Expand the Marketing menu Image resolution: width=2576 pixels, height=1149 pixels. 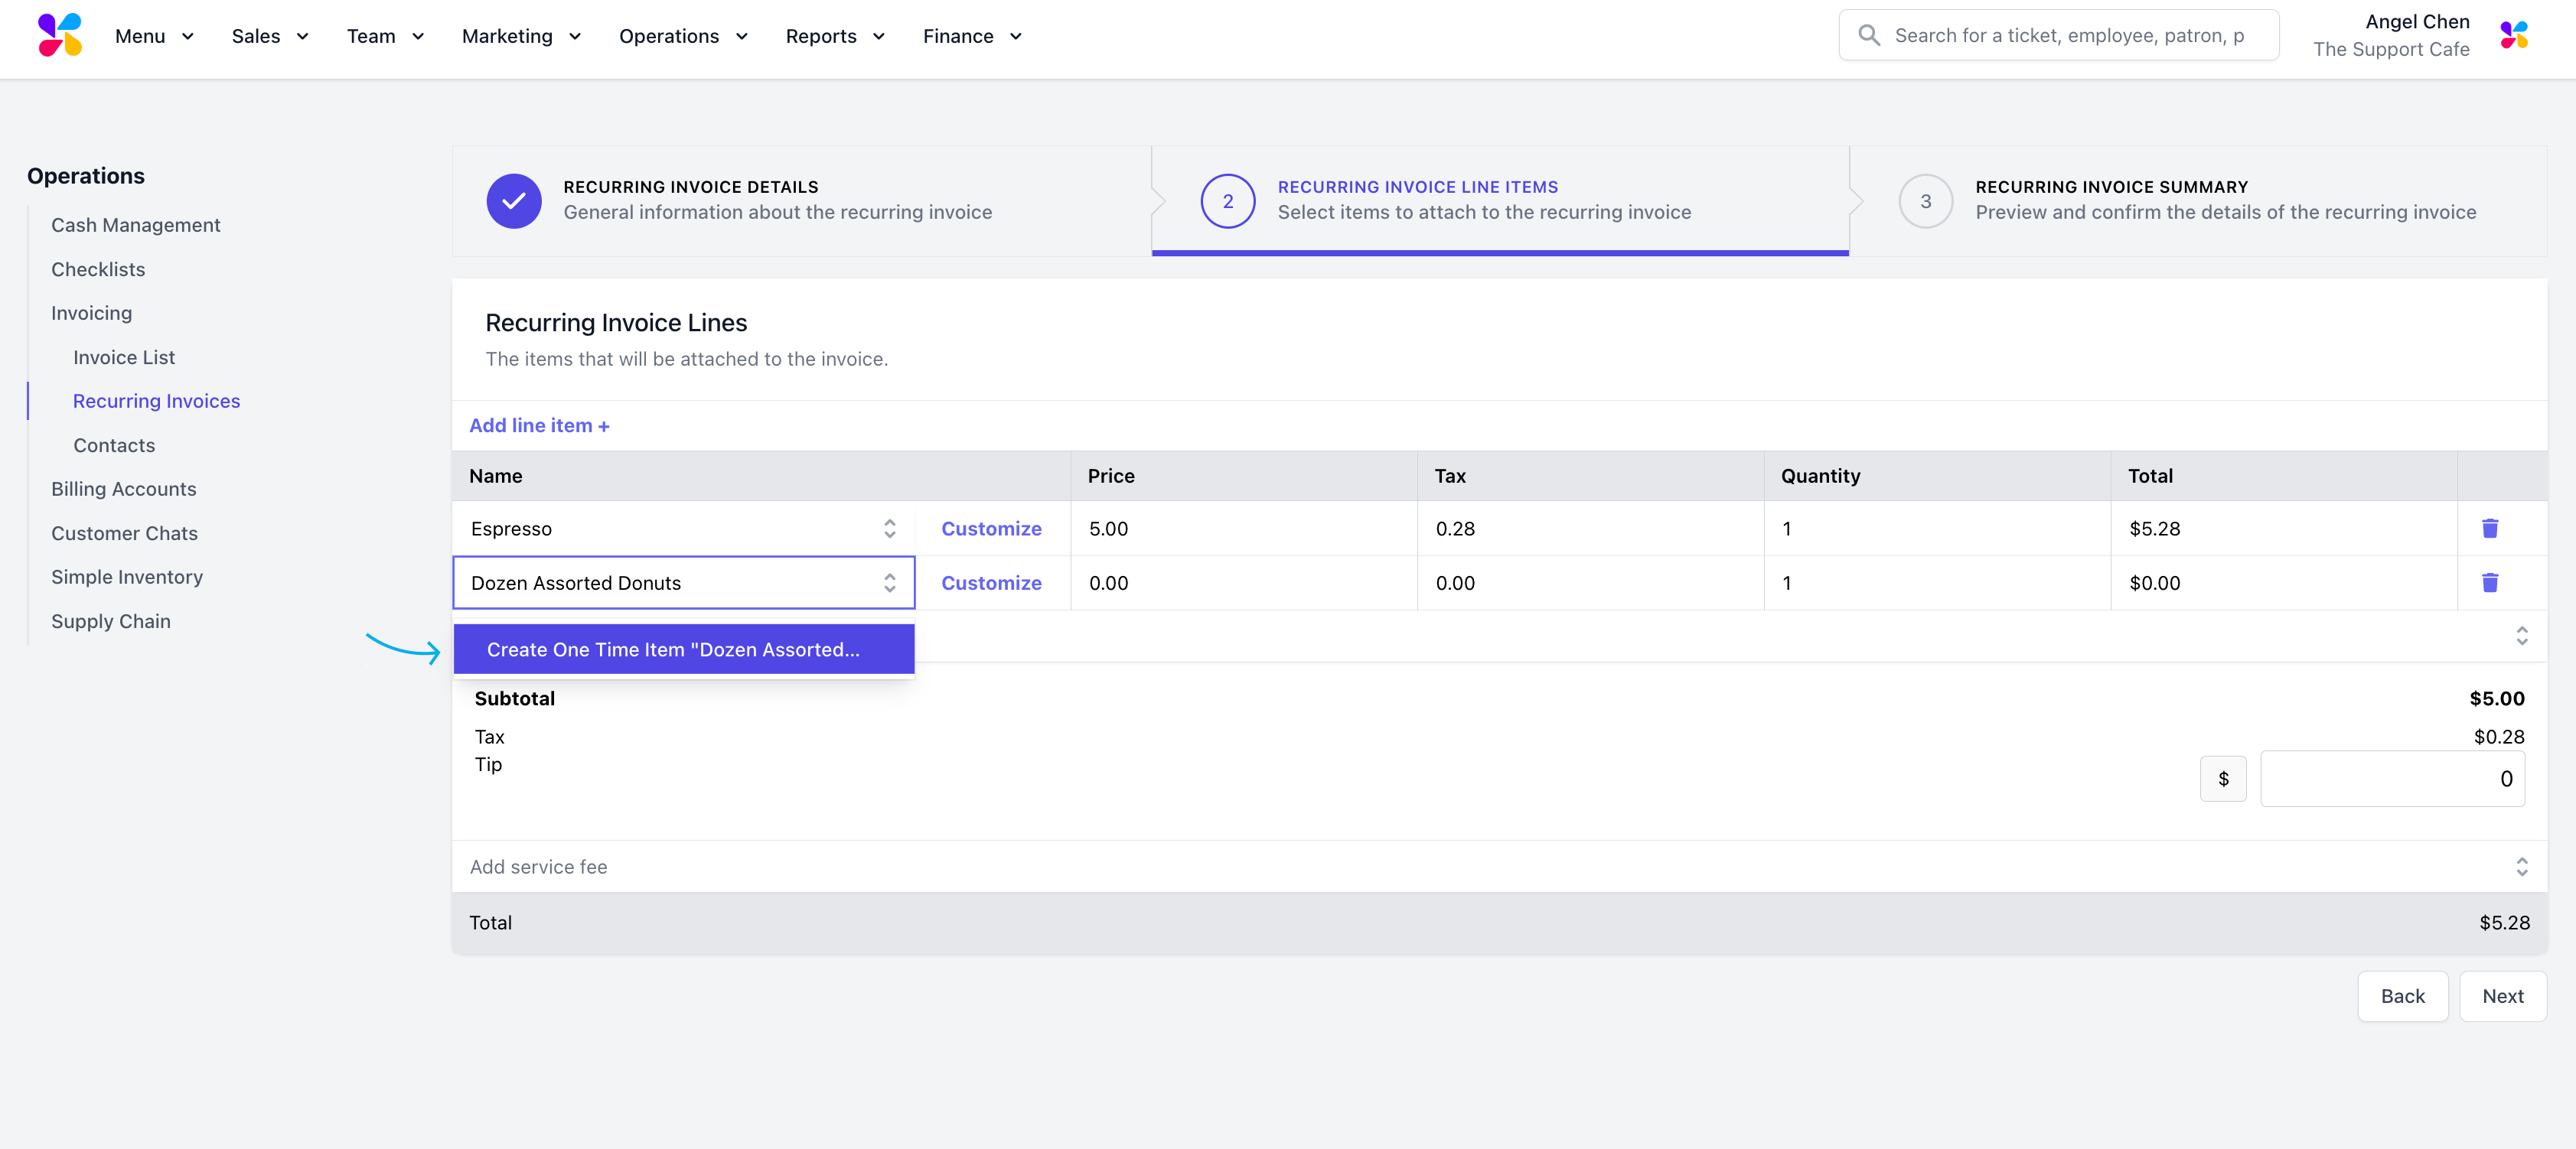point(520,36)
